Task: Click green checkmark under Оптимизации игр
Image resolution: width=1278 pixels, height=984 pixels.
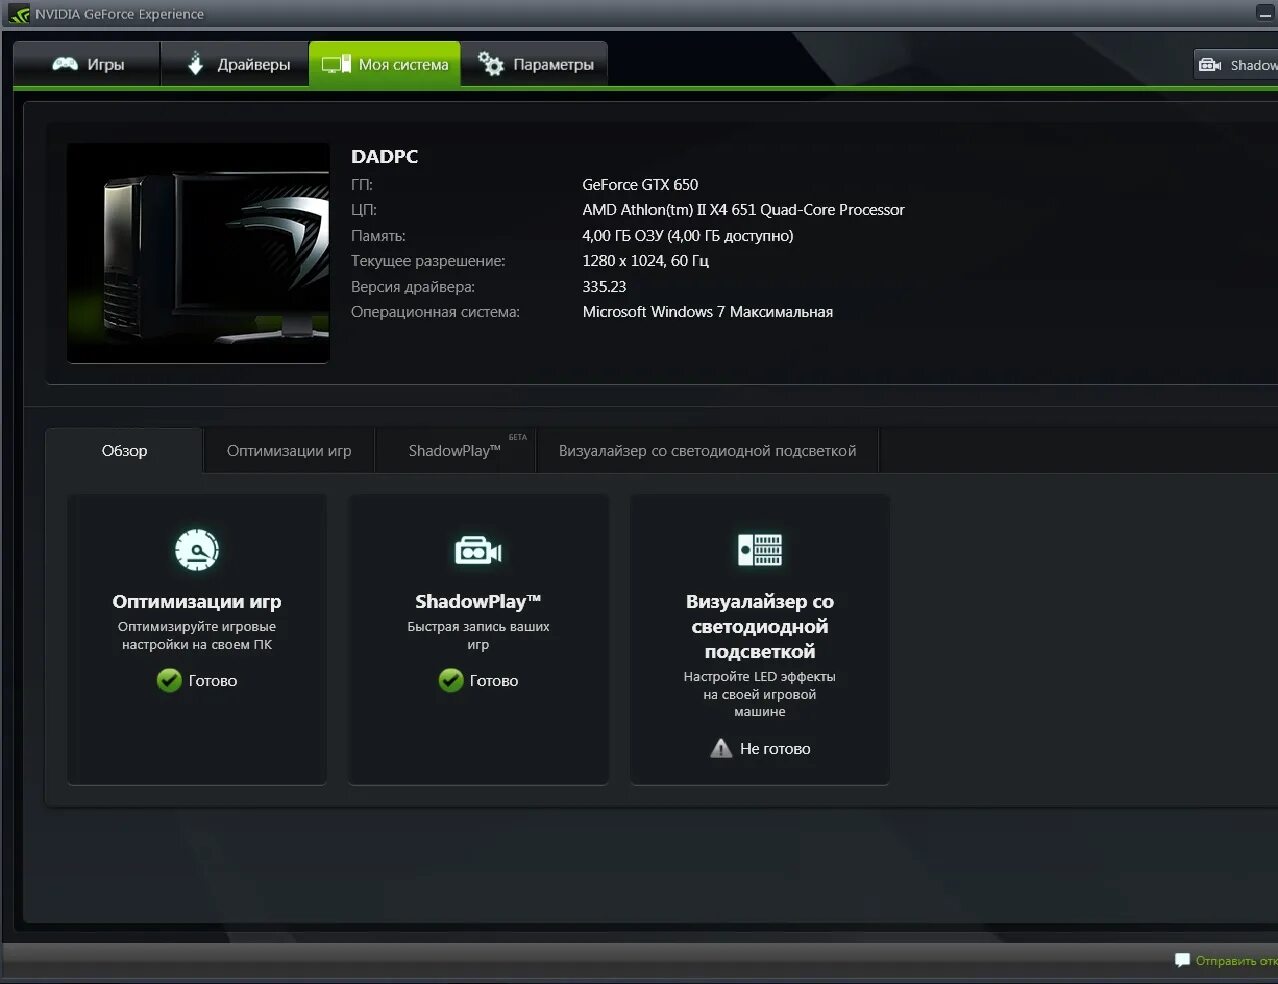Action: [x=169, y=680]
